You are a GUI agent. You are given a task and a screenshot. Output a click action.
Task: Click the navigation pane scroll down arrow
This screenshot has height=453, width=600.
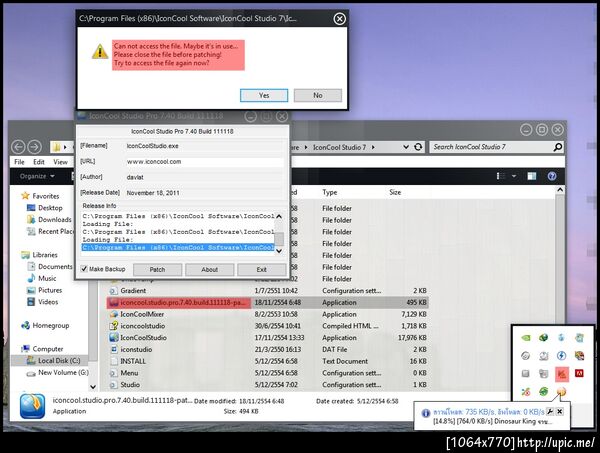pos(93,387)
